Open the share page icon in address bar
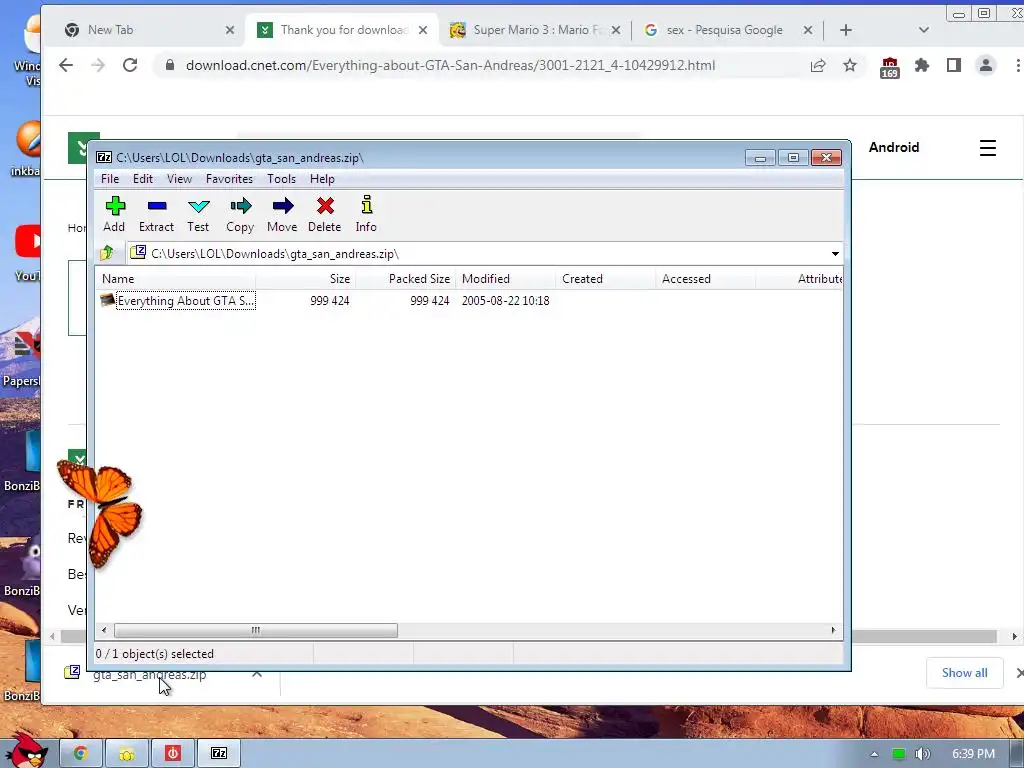 [x=818, y=65]
